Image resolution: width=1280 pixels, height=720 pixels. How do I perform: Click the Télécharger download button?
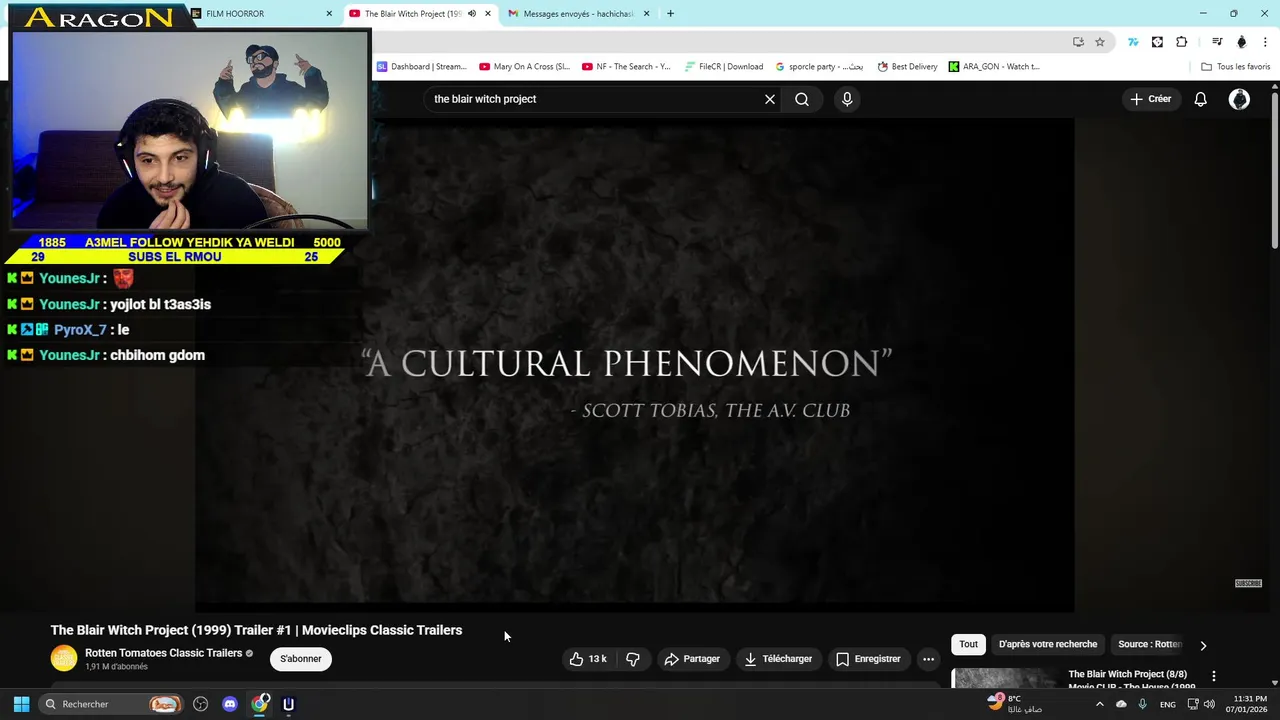click(778, 659)
